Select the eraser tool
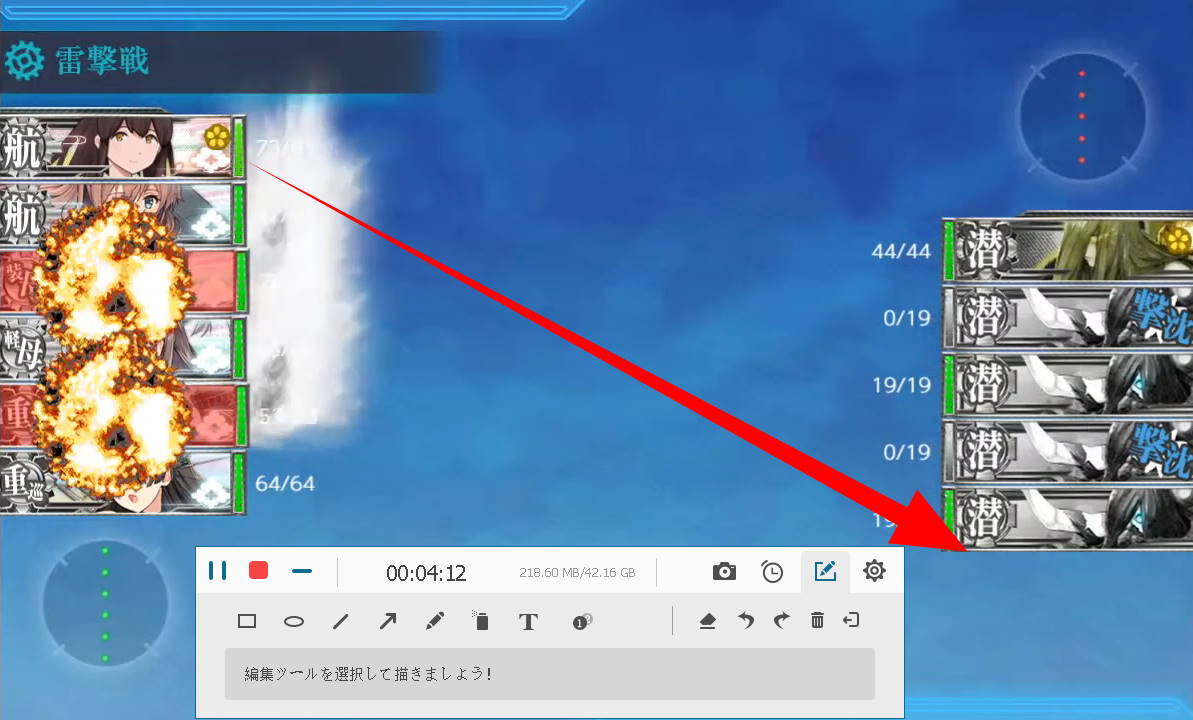The height and width of the screenshot is (720, 1193). pyautogui.click(x=708, y=622)
